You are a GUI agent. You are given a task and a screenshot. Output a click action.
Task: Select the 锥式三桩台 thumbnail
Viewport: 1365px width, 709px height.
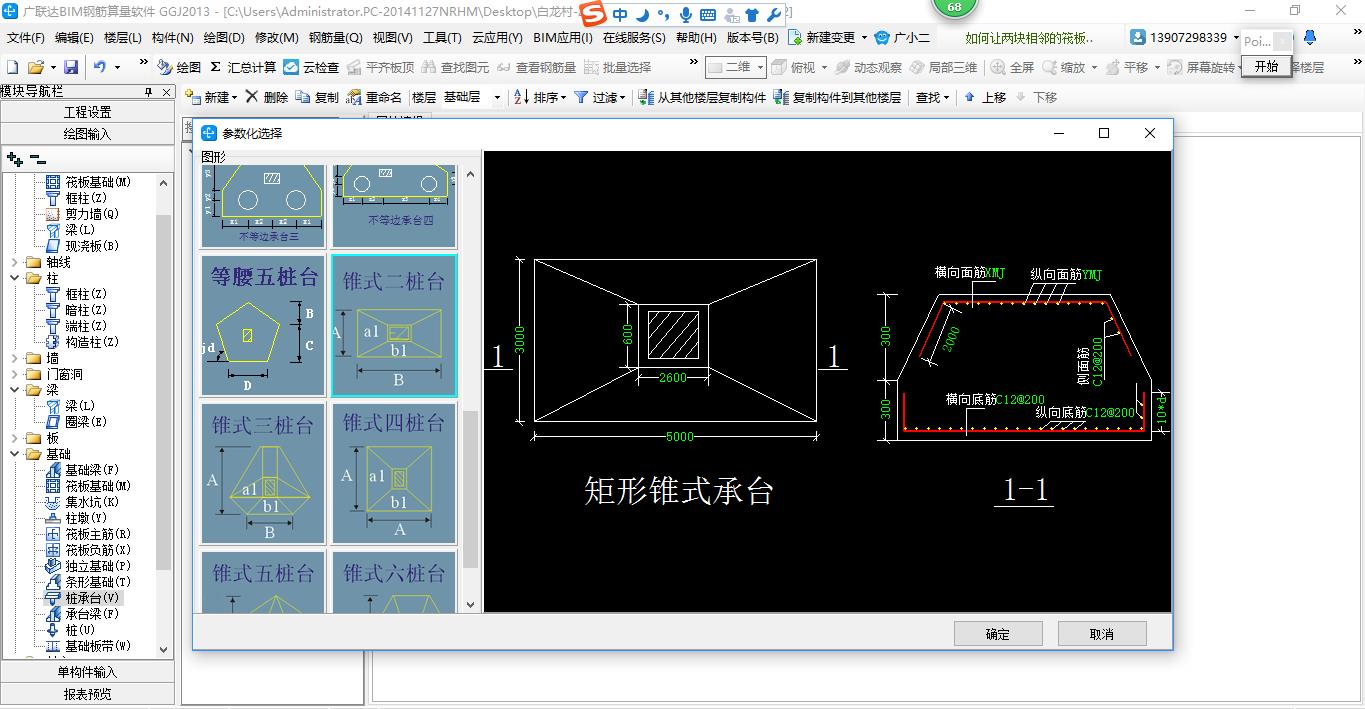263,473
